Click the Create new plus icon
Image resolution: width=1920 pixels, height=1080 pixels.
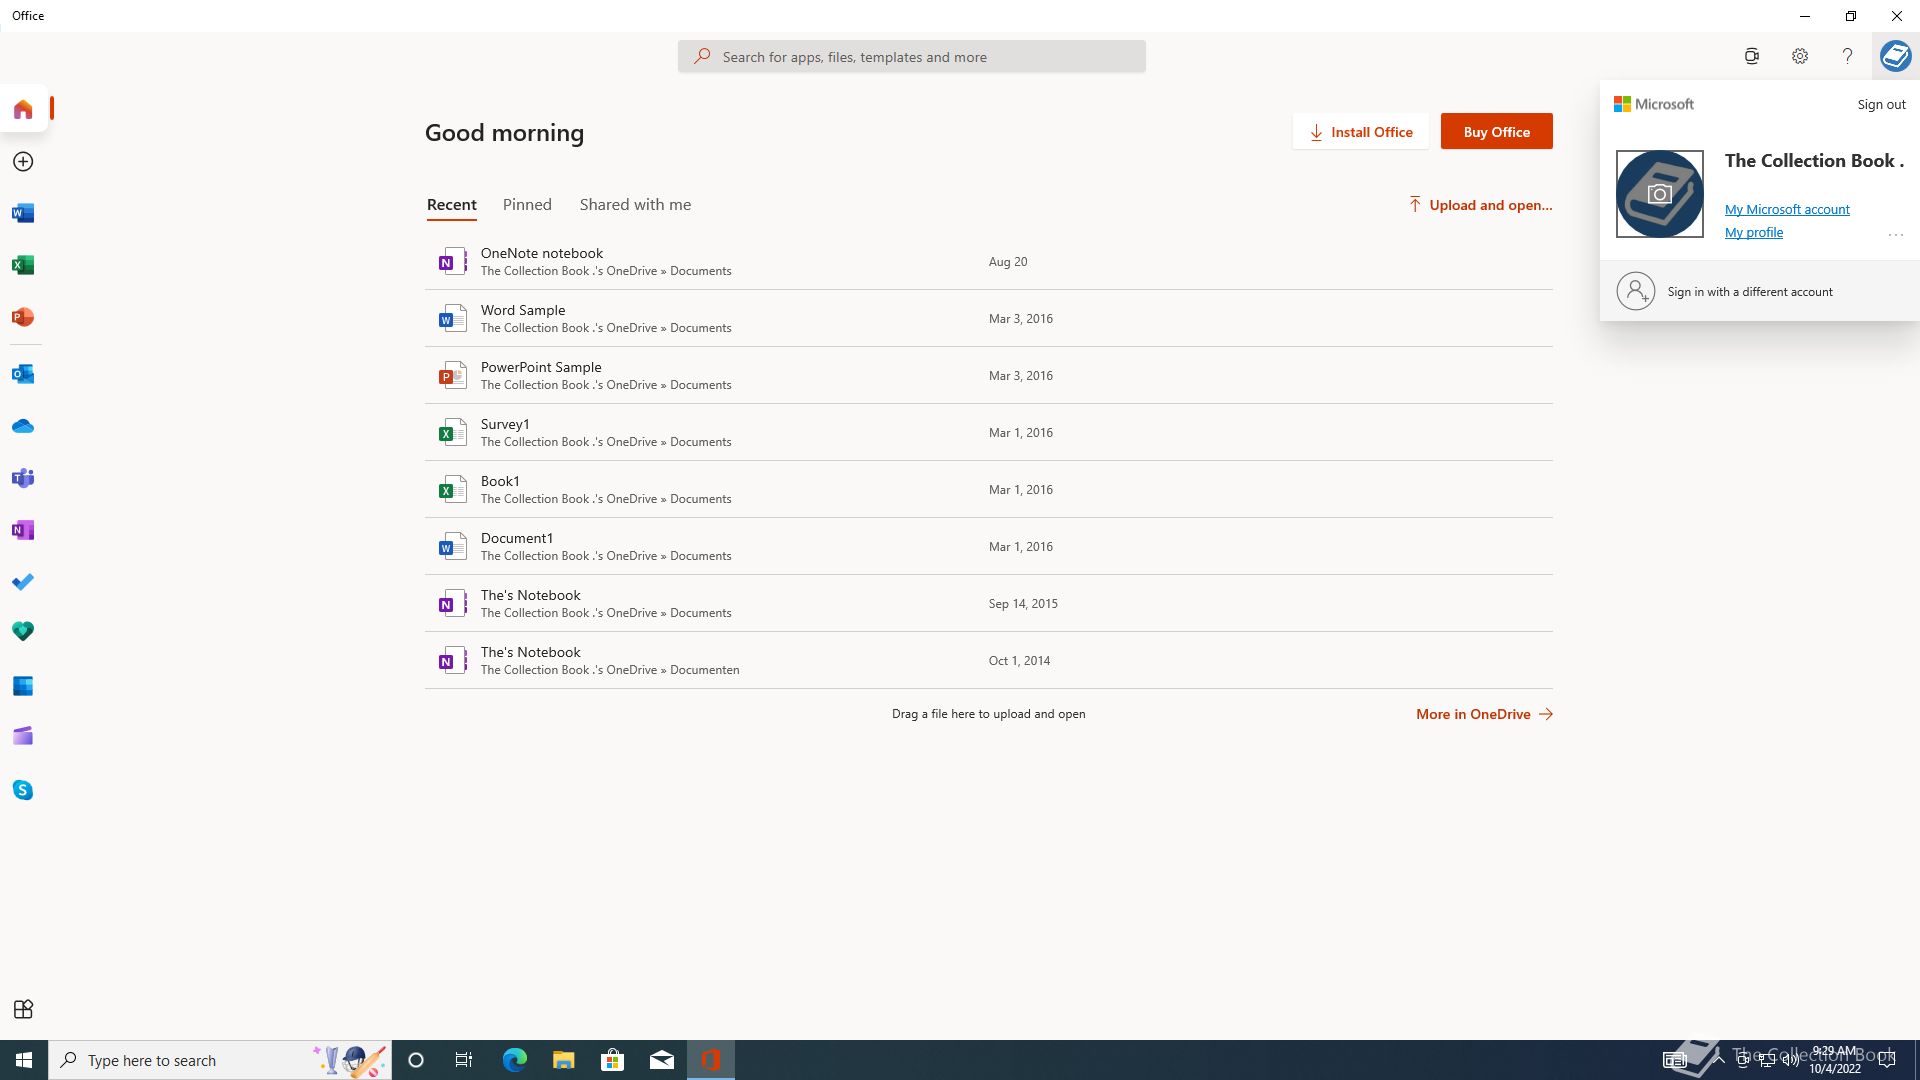pyautogui.click(x=23, y=162)
